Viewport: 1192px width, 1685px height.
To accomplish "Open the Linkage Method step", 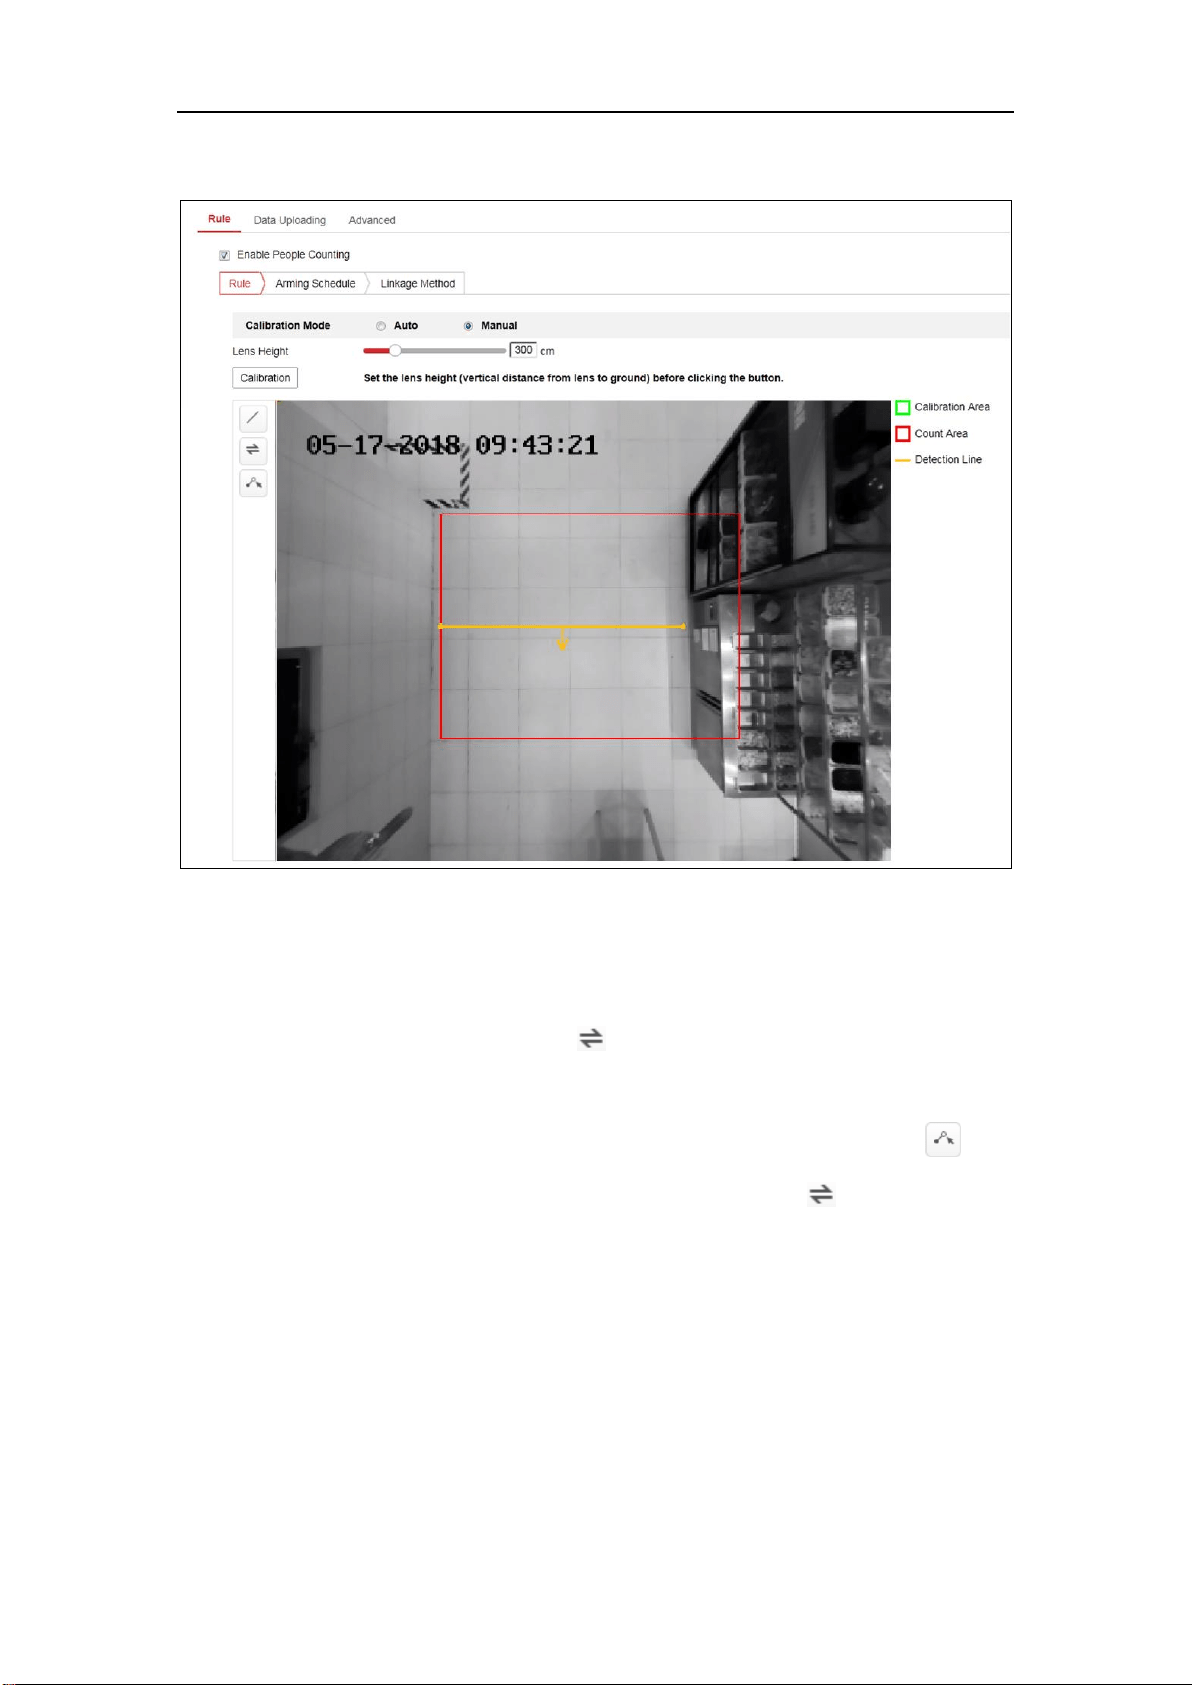I will click(x=417, y=284).
